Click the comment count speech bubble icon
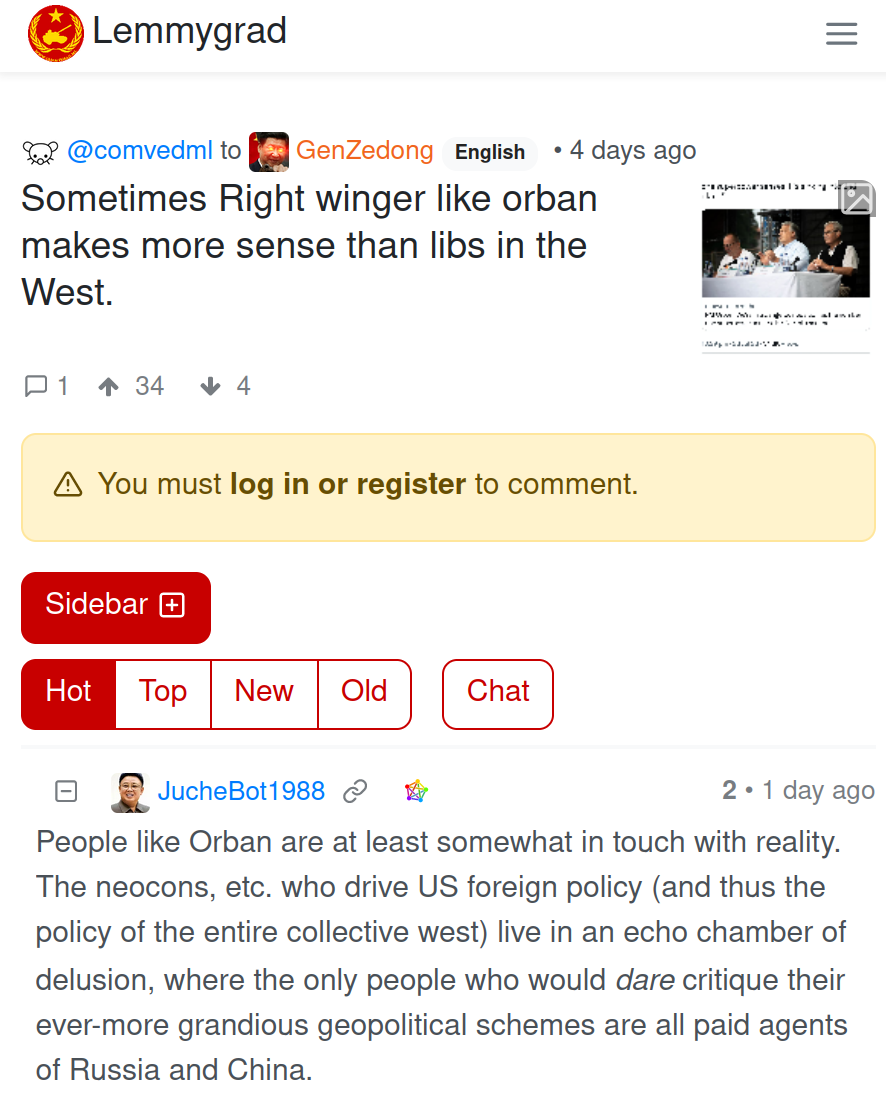 coord(35,386)
